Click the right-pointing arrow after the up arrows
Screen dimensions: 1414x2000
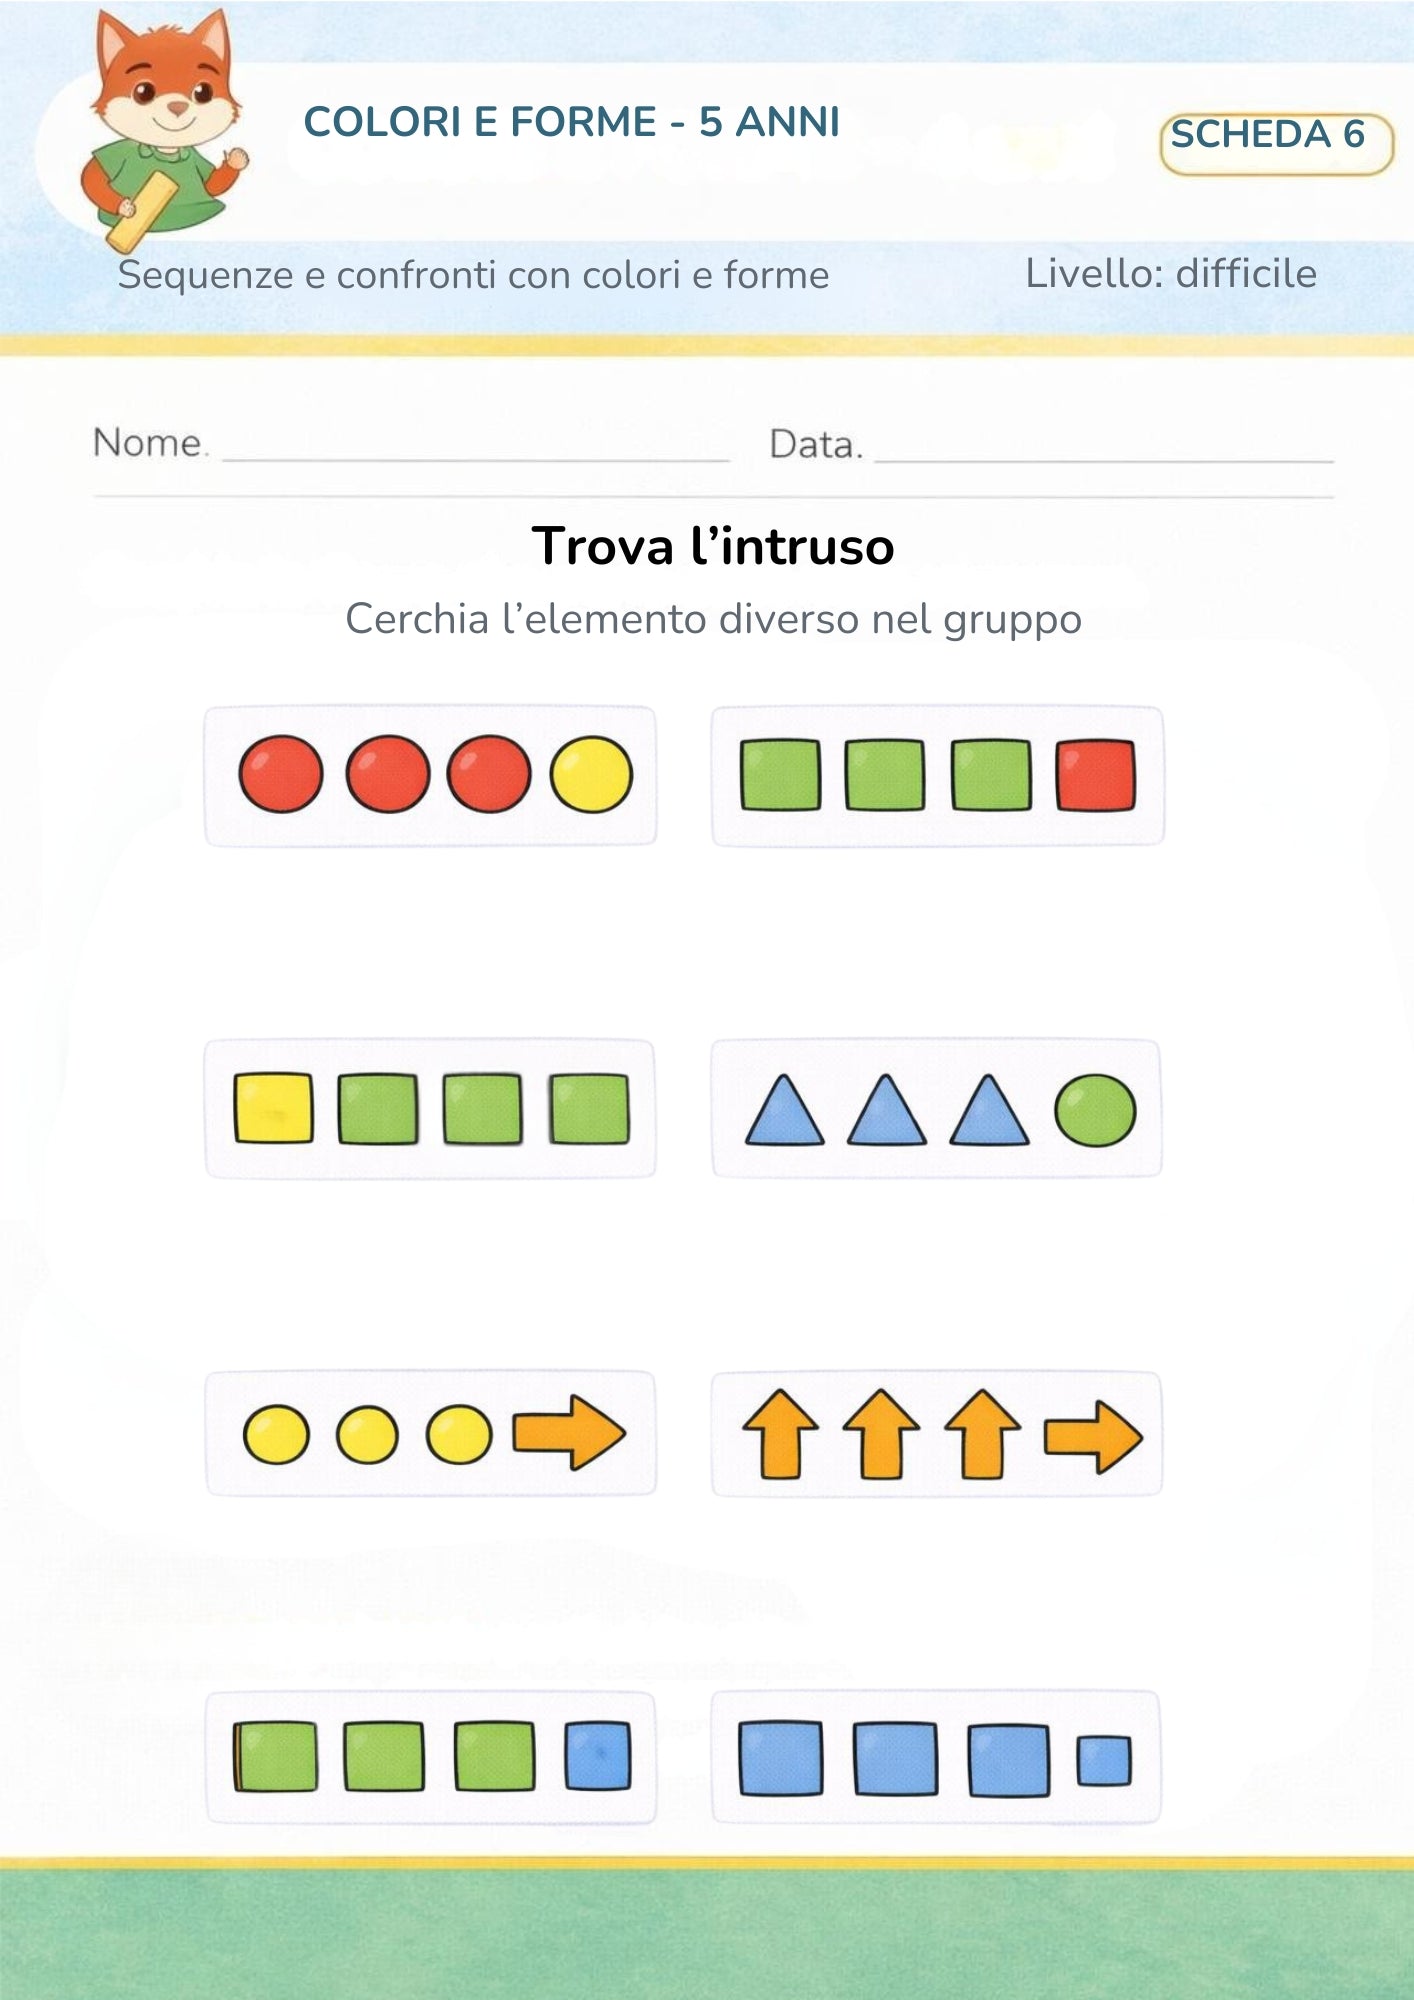[x=1092, y=1437]
